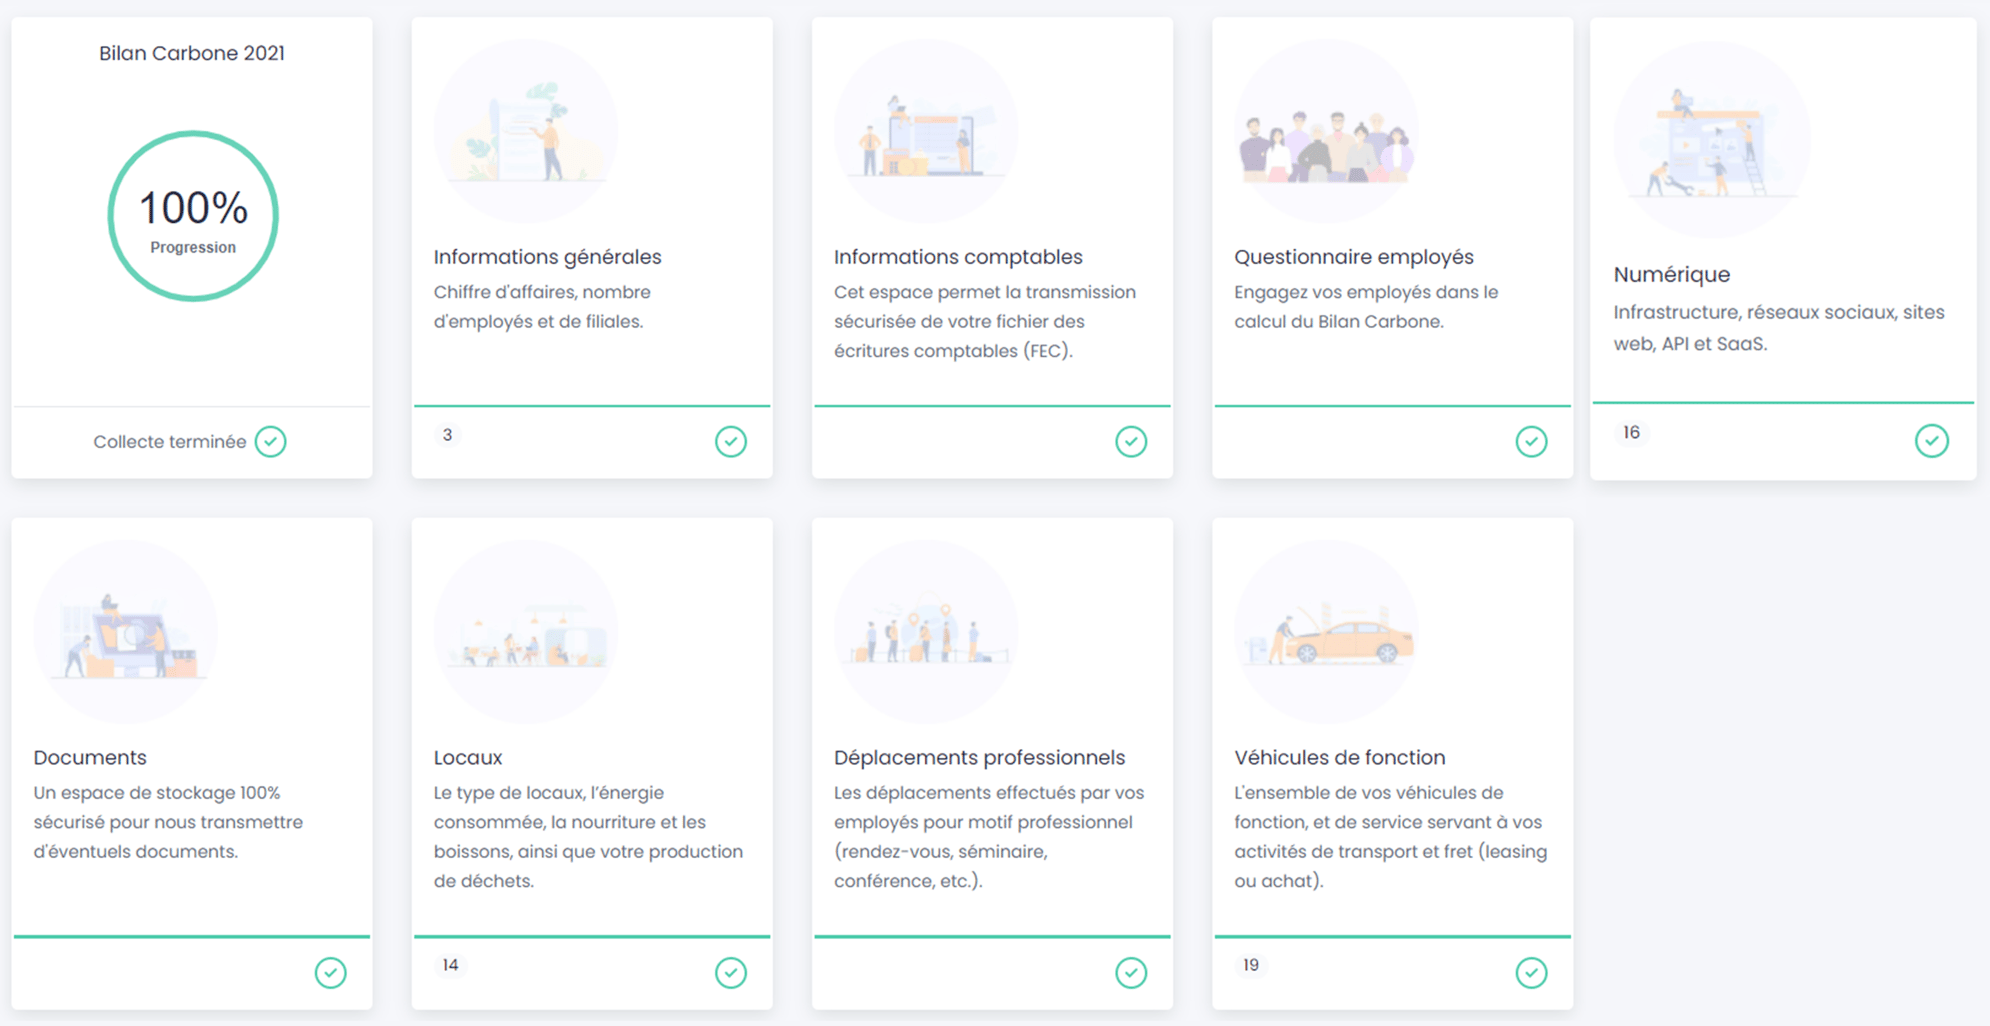This screenshot has width=1990, height=1026.
Task: Click the checkmark icon on Informations générales card
Action: pyautogui.click(x=731, y=441)
